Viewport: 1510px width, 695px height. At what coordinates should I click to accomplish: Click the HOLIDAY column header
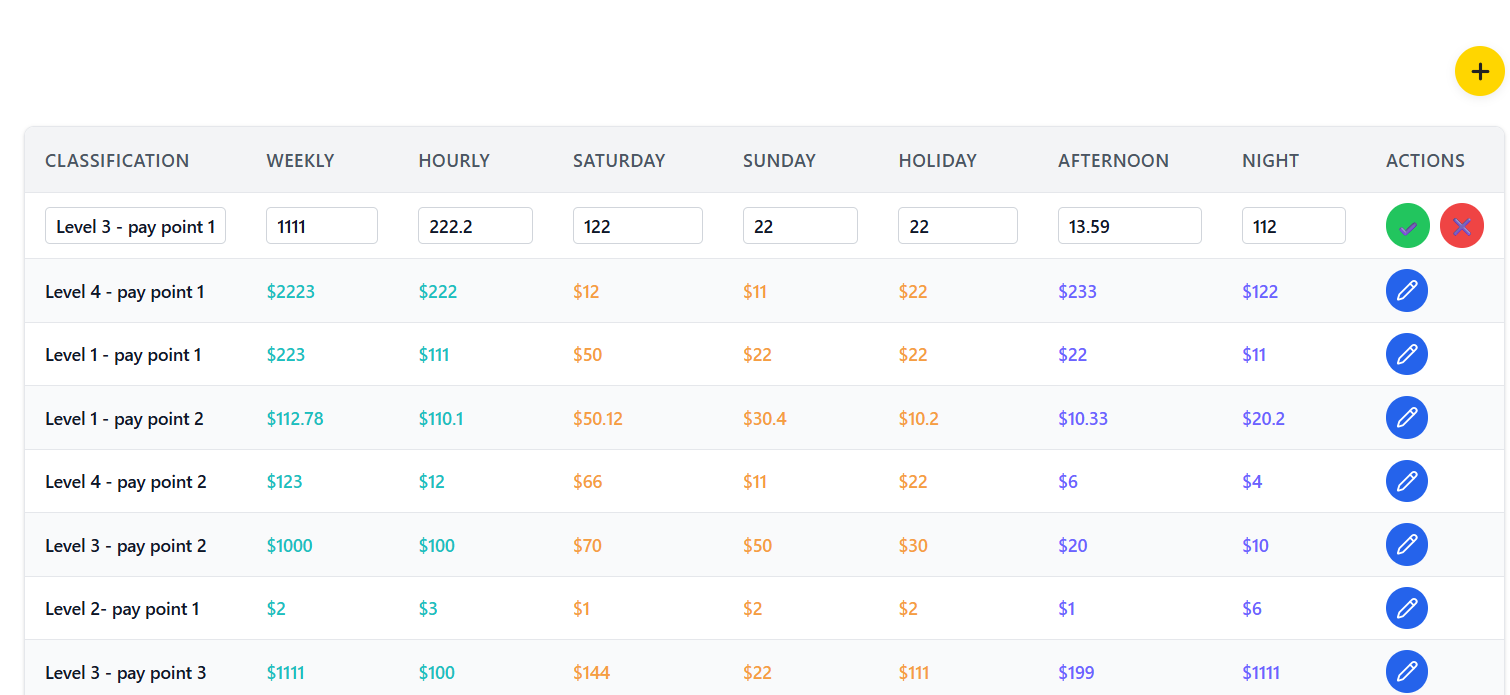(937, 160)
